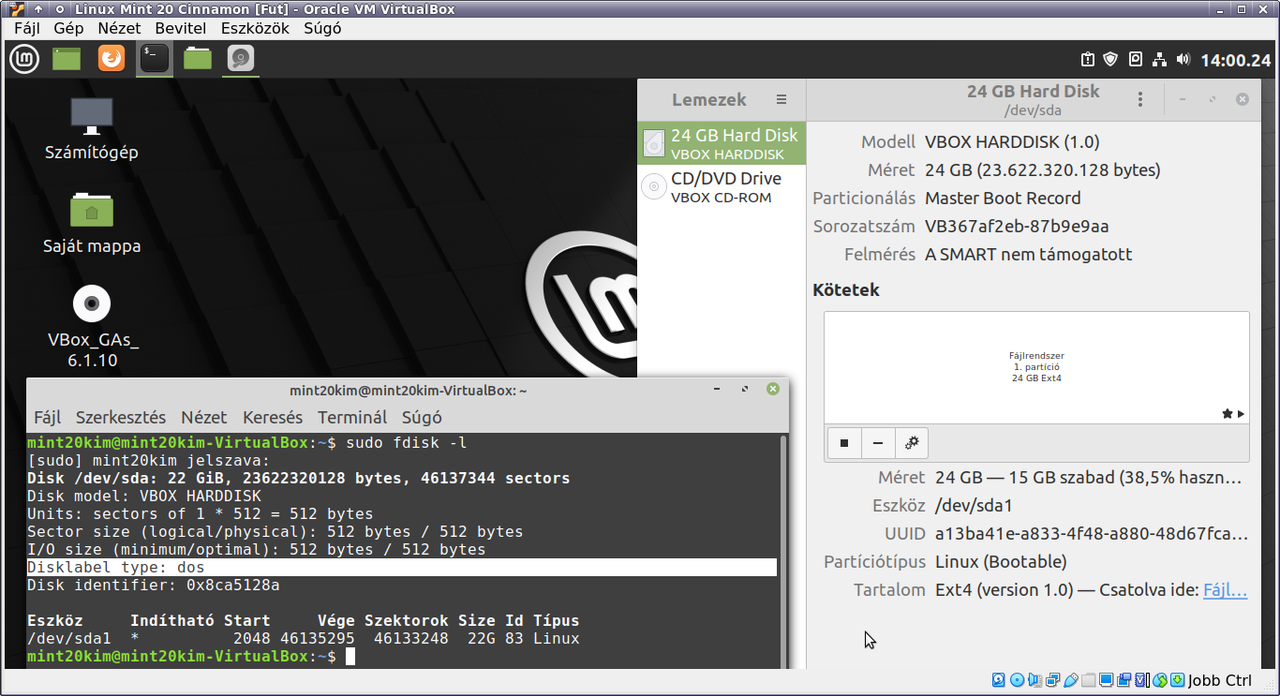Select the Disks app in the panel

click(240, 59)
